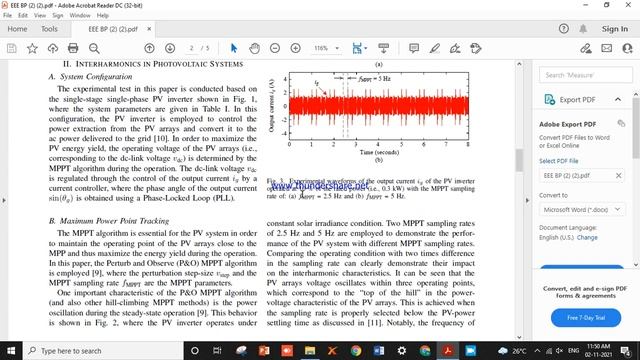Open the Windows Start menu
The image size is (640, 360).
(x=11, y=351)
